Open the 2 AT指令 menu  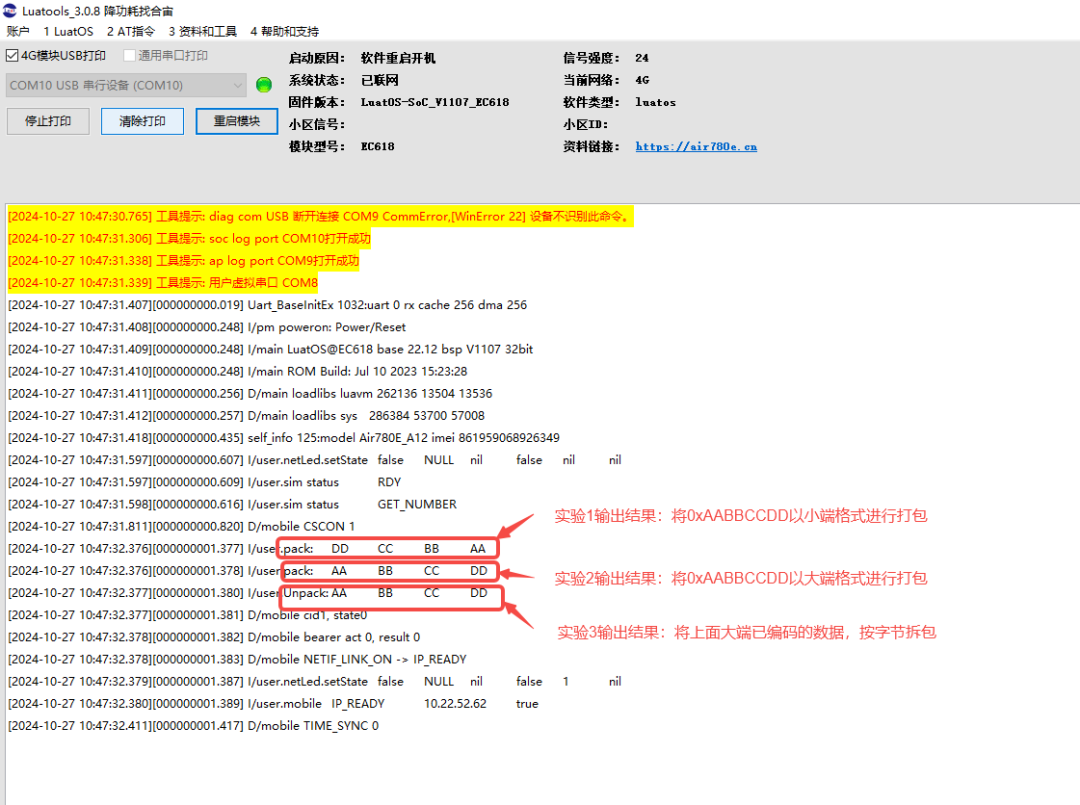131,32
